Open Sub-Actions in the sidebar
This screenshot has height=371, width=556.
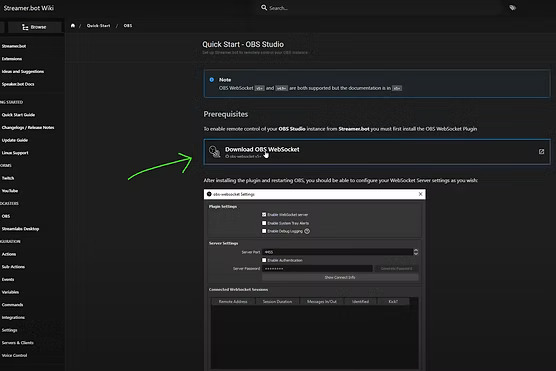13,267
